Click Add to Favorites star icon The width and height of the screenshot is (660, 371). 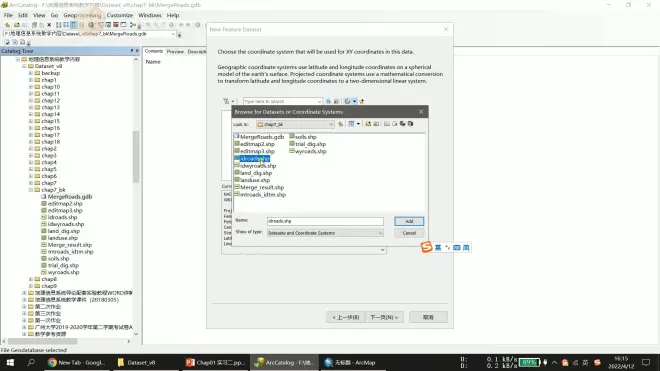[x=362, y=101]
